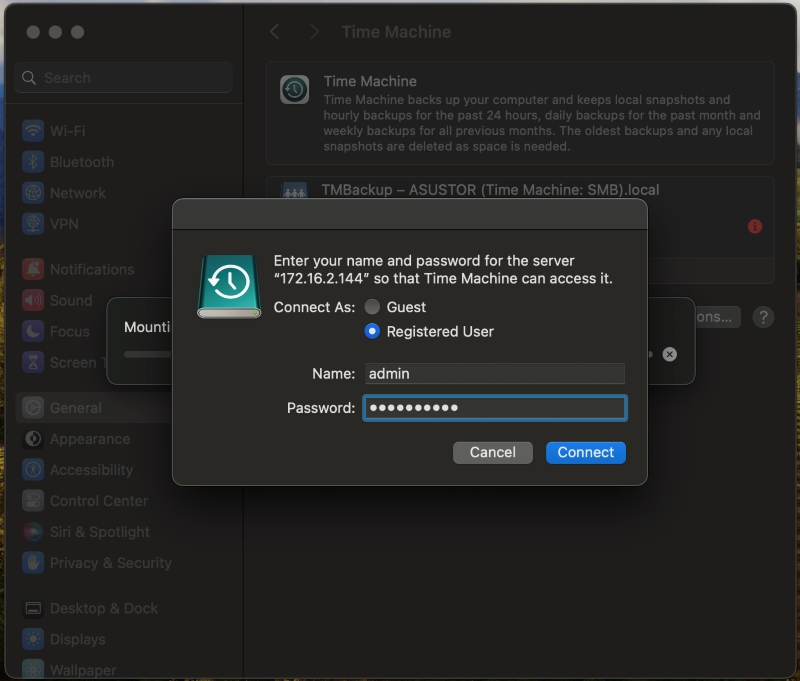800x681 pixels.
Task: Click the Name text field
Action: pos(494,373)
